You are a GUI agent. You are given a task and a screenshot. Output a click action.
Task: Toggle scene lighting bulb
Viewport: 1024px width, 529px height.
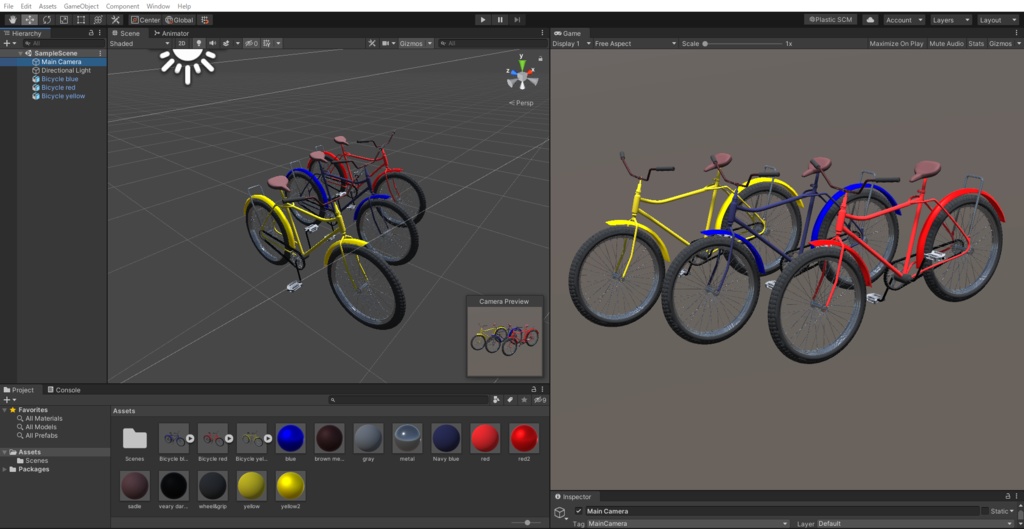click(x=199, y=43)
